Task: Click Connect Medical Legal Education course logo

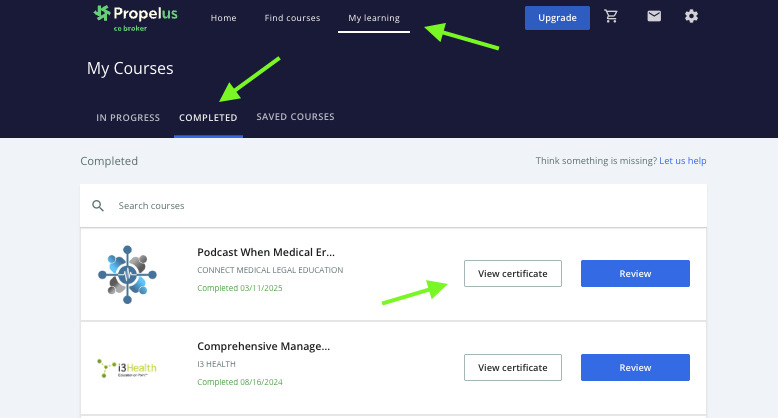Action: pyautogui.click(x=129, y=274)
